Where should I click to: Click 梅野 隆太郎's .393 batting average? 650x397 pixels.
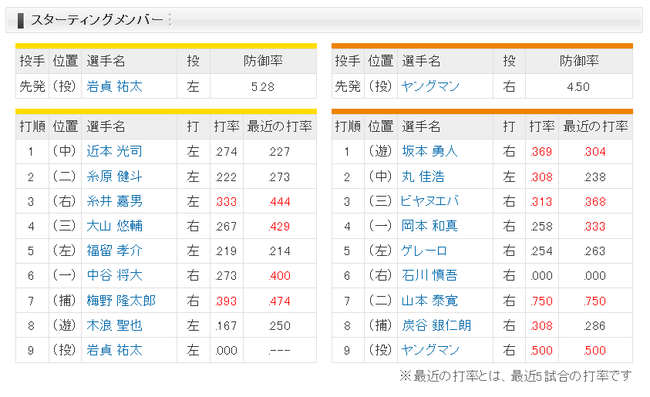tap(226, 301)
